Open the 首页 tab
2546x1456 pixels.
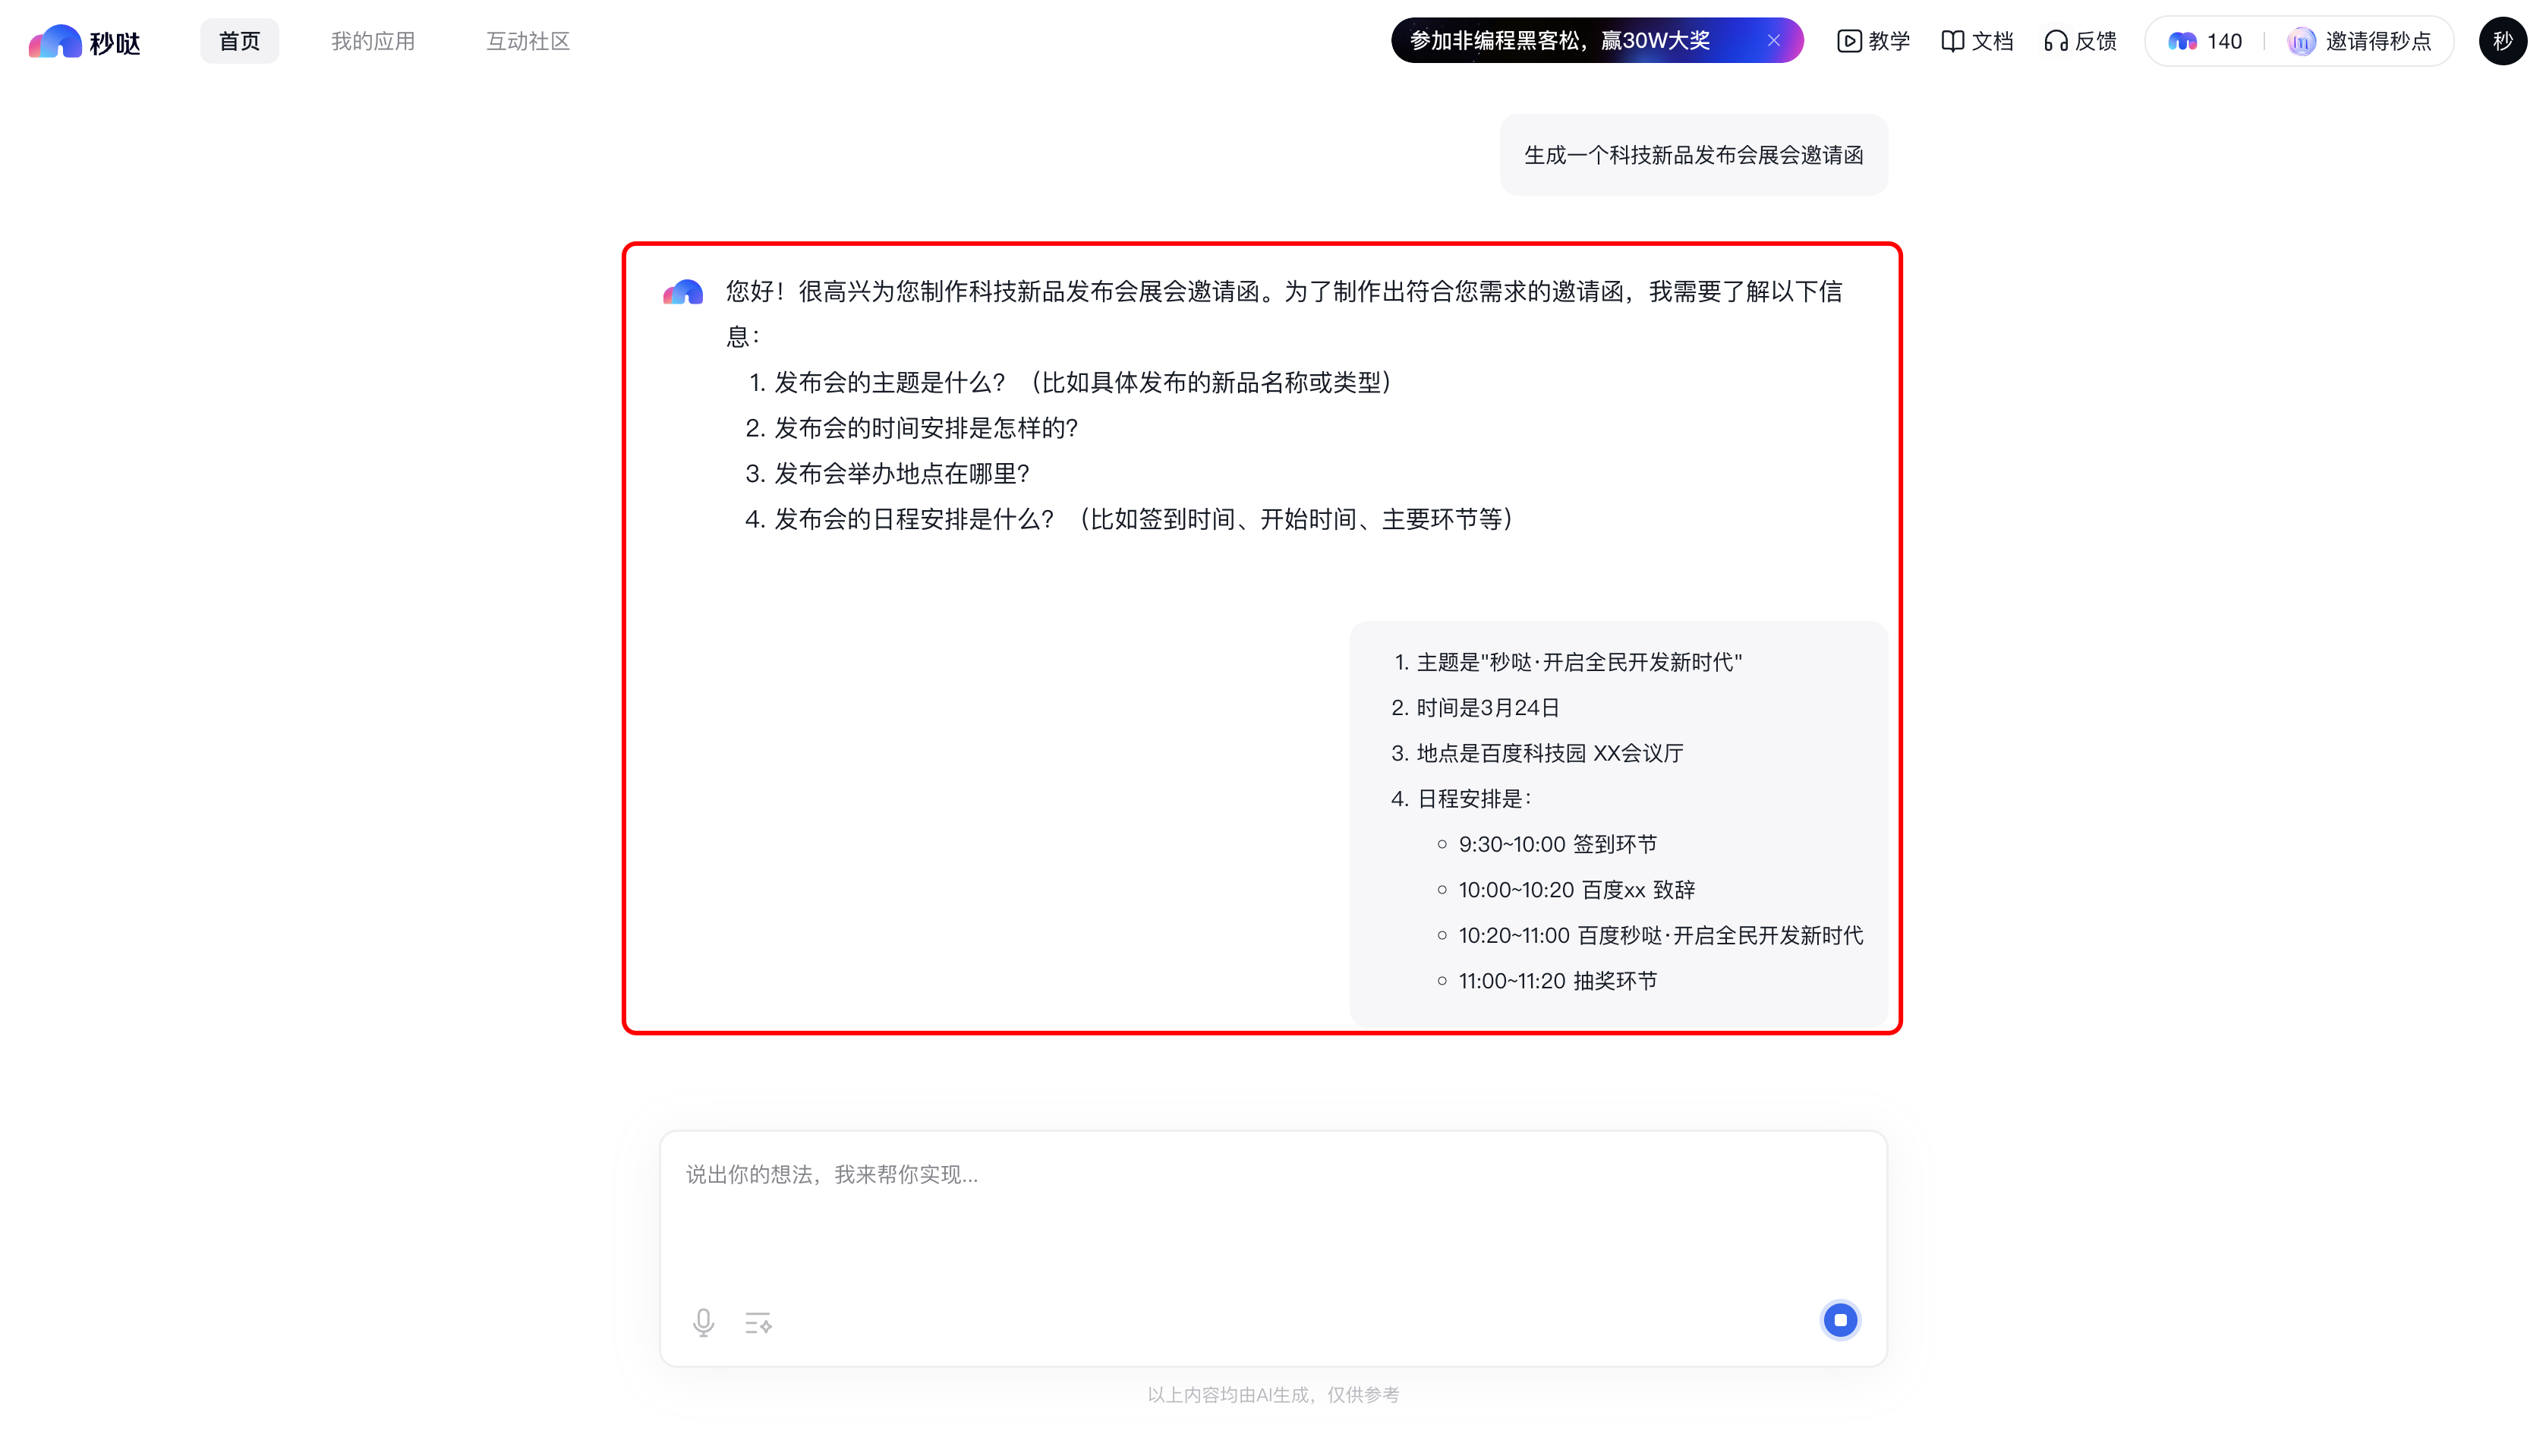point(239,41)
